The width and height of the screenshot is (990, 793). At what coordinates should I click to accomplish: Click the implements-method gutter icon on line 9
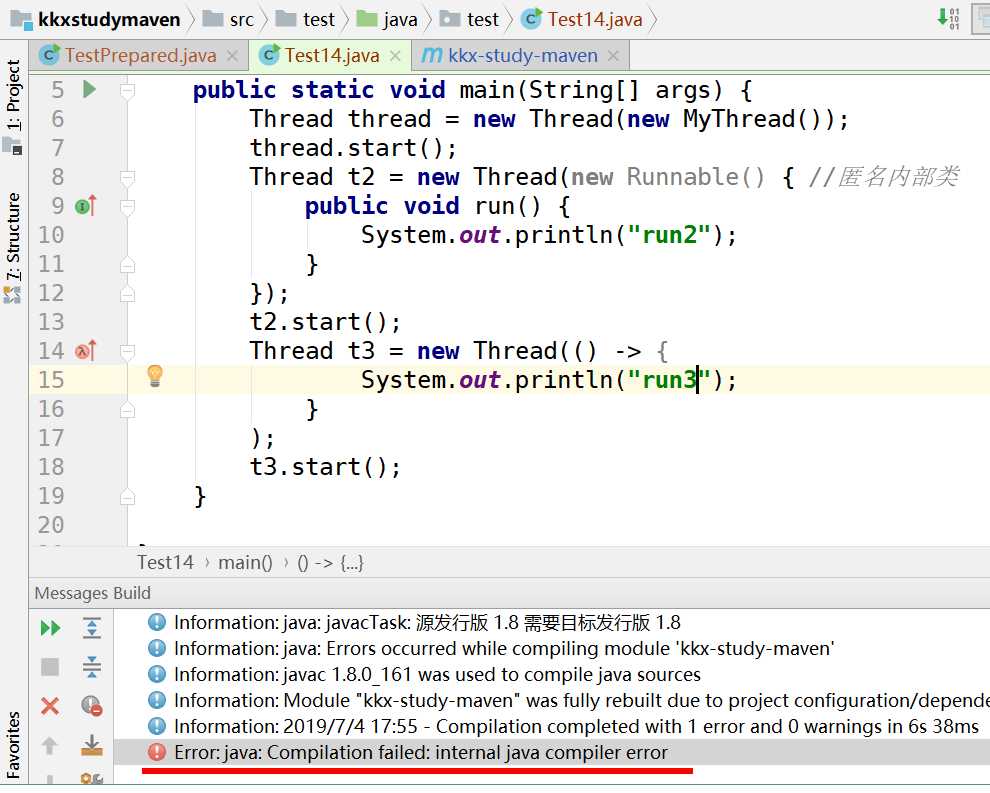coord(86,206)
